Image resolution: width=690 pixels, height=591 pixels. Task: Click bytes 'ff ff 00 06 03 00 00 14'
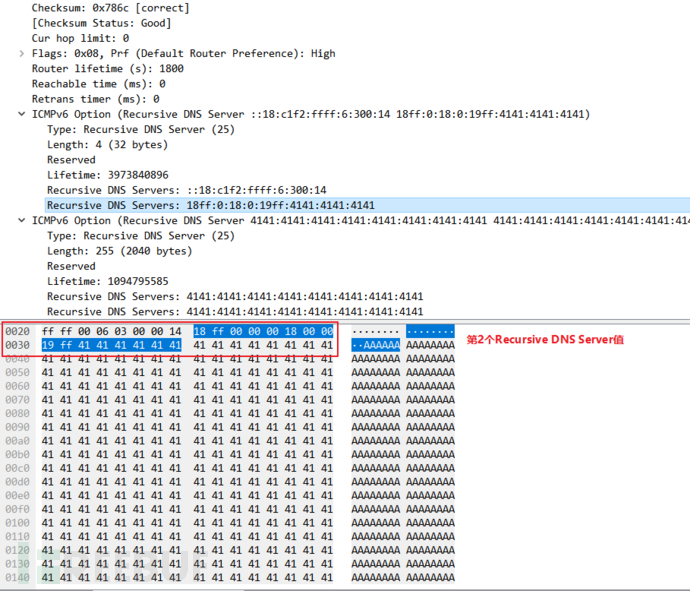(x=112, y=331)
